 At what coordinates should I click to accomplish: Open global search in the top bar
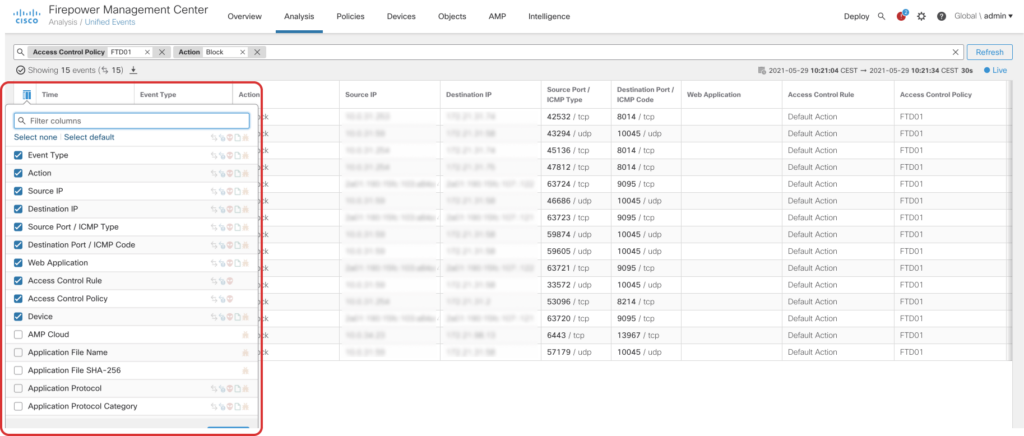[x=881, y=16]
